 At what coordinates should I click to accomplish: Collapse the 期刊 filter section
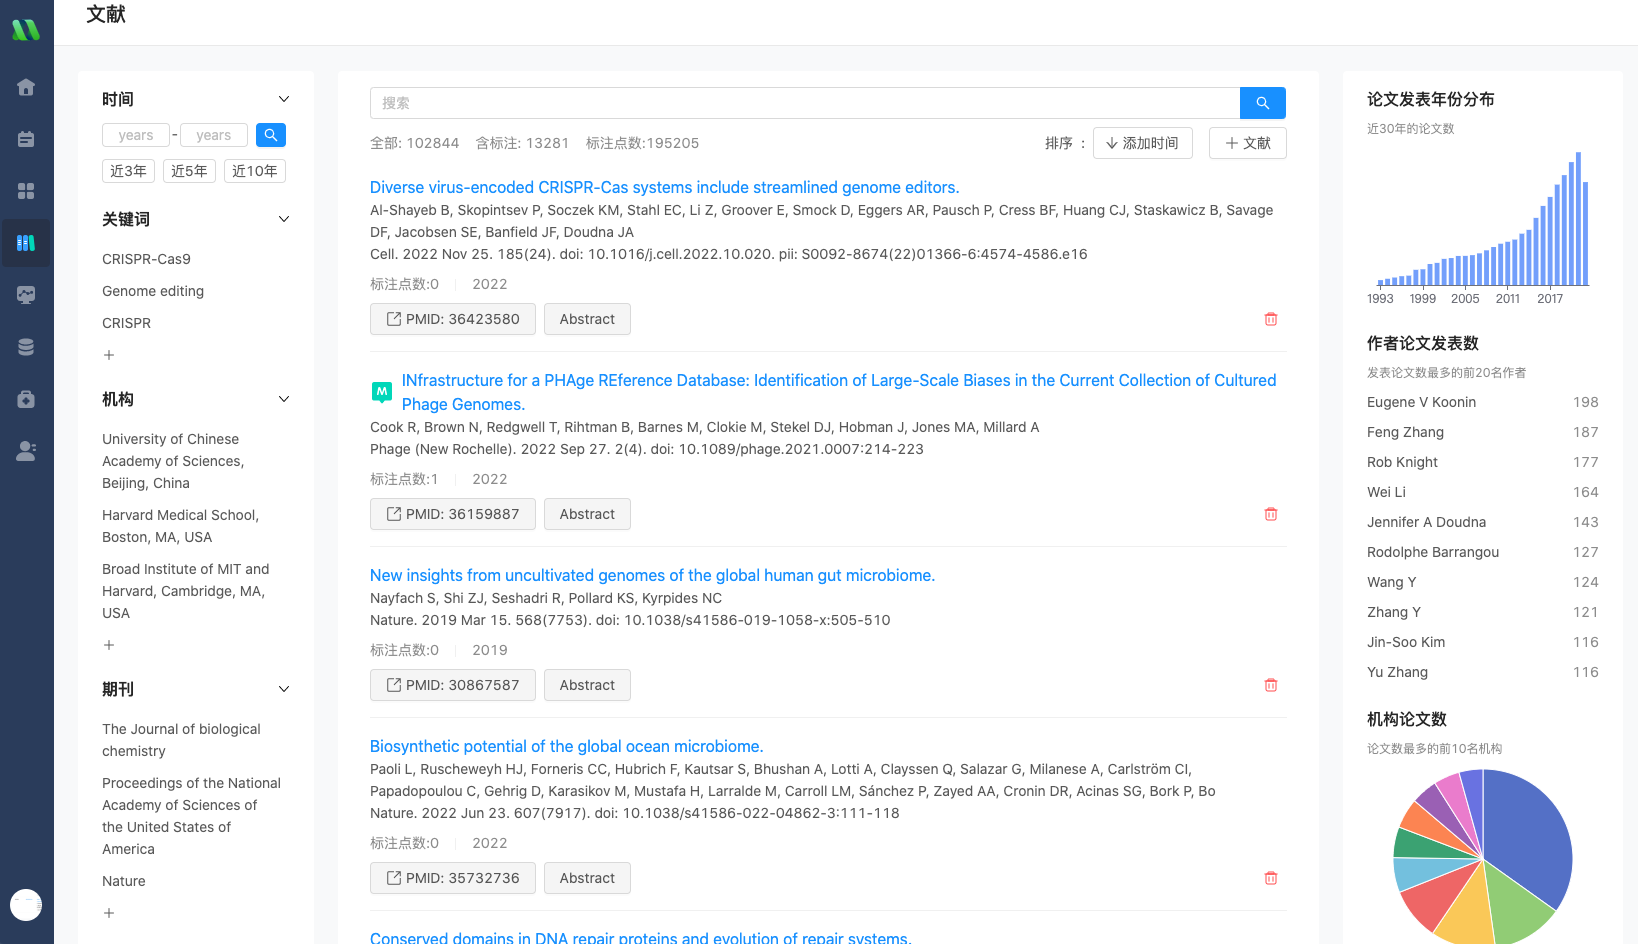pyautogui.click(x=284, y=689)
